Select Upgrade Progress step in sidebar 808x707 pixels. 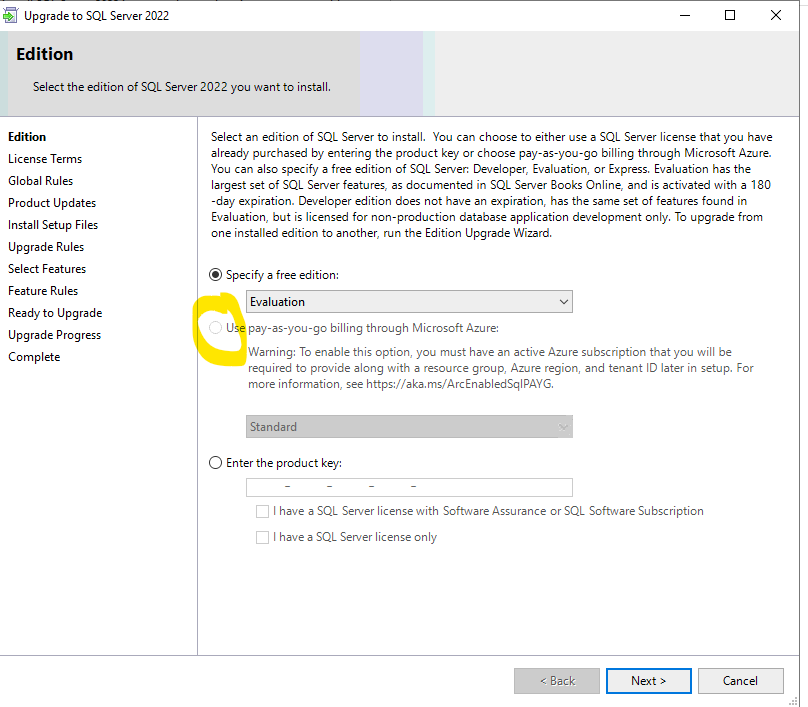(55, 335)
